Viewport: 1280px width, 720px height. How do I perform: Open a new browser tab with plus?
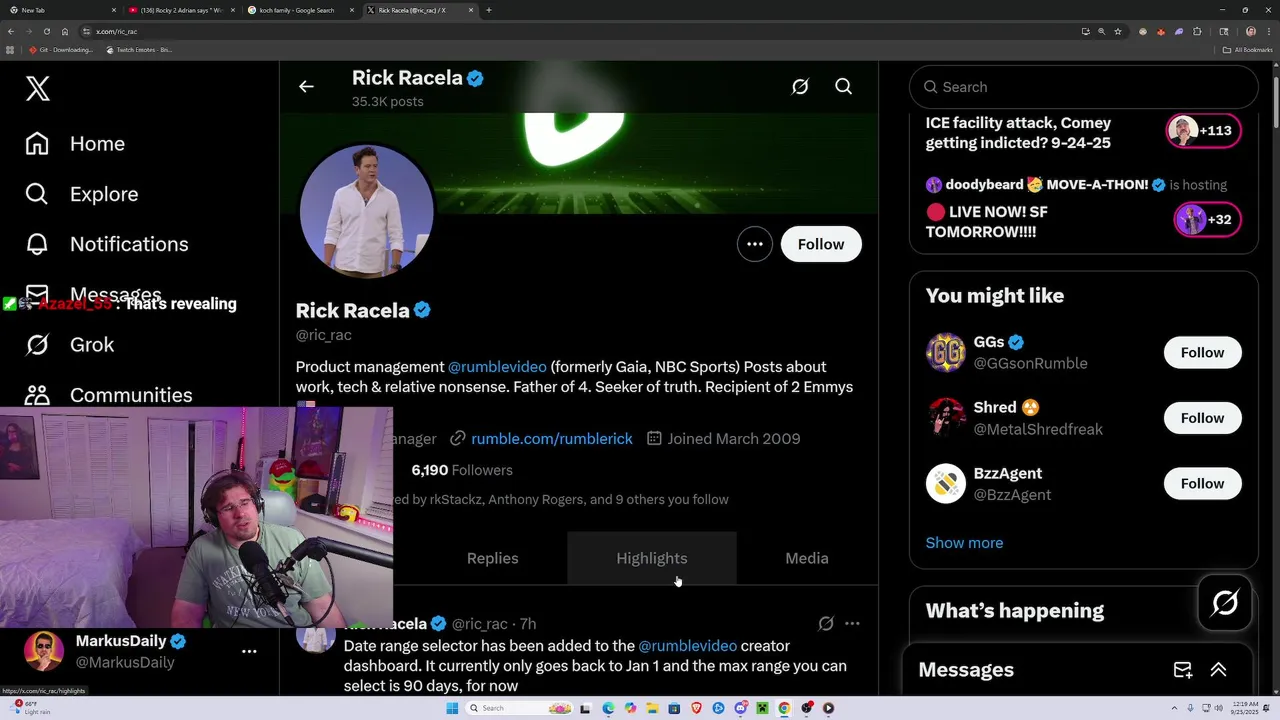[488, 10]
